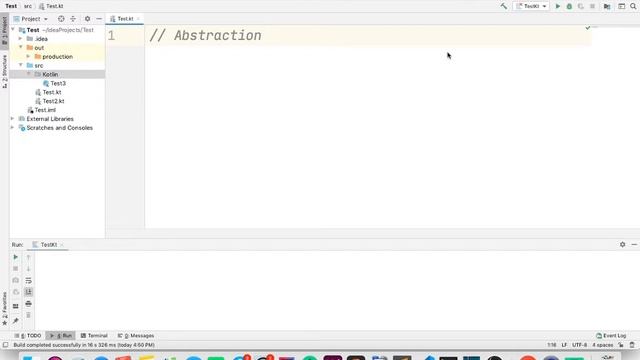Open Search Everywhere magnifier icon
Viewport: 640px width, 360px height.
click(633, 6)
